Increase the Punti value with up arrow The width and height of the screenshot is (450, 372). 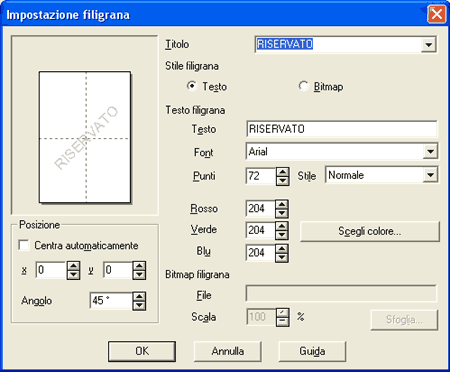283,172
